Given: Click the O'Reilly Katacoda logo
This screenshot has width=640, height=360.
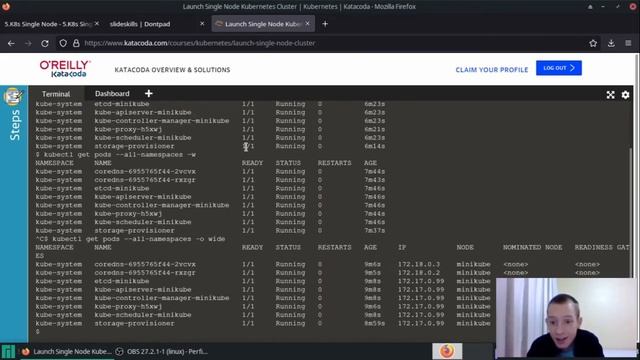Looking at the screenshot, I should pos(65,69).
